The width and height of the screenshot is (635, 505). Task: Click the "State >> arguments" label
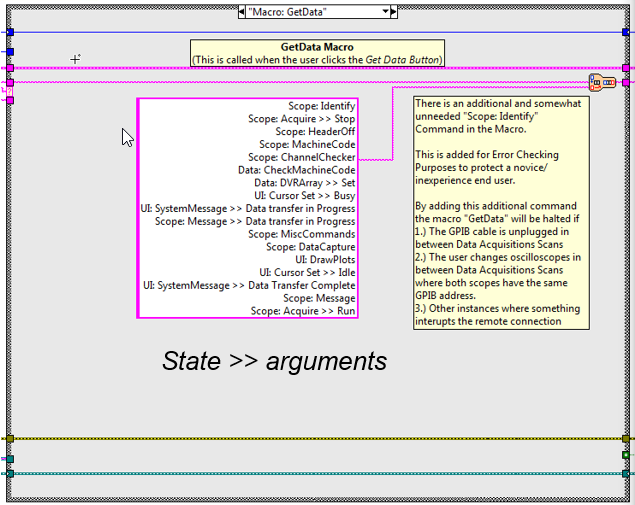pos(274,360)
